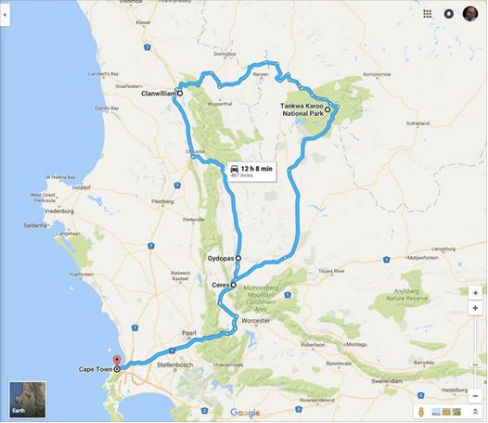Zoom in with the plus button
The image size is (488, 423).
475,308
